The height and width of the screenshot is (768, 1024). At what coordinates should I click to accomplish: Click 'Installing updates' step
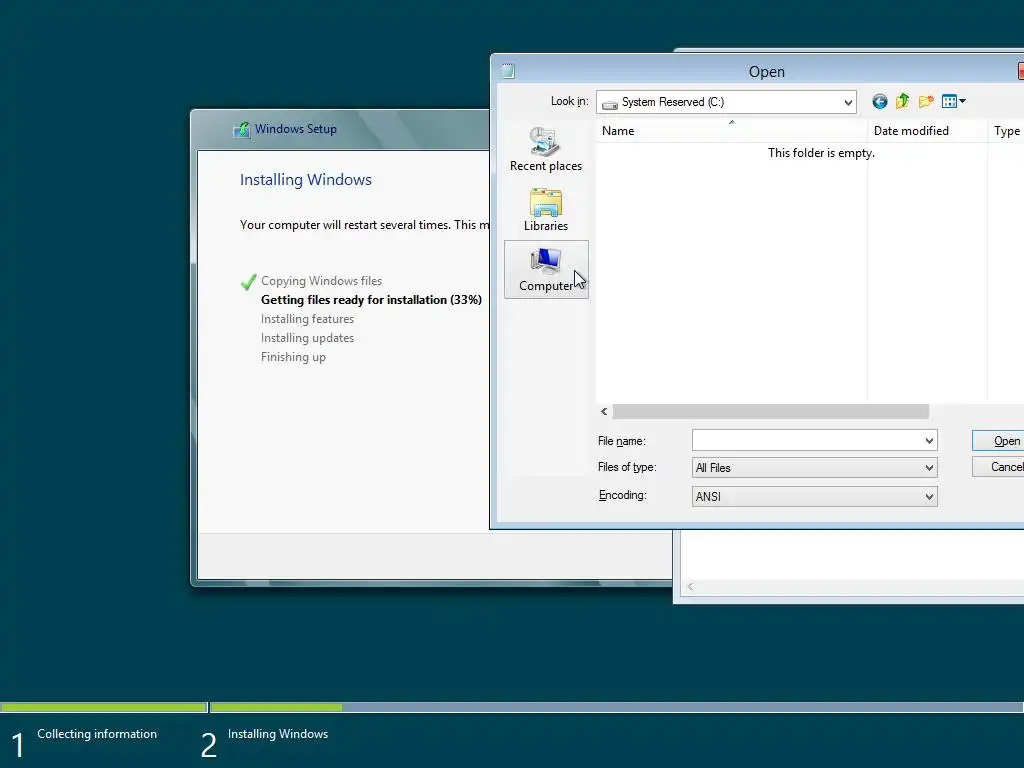(x=307, y=338)
